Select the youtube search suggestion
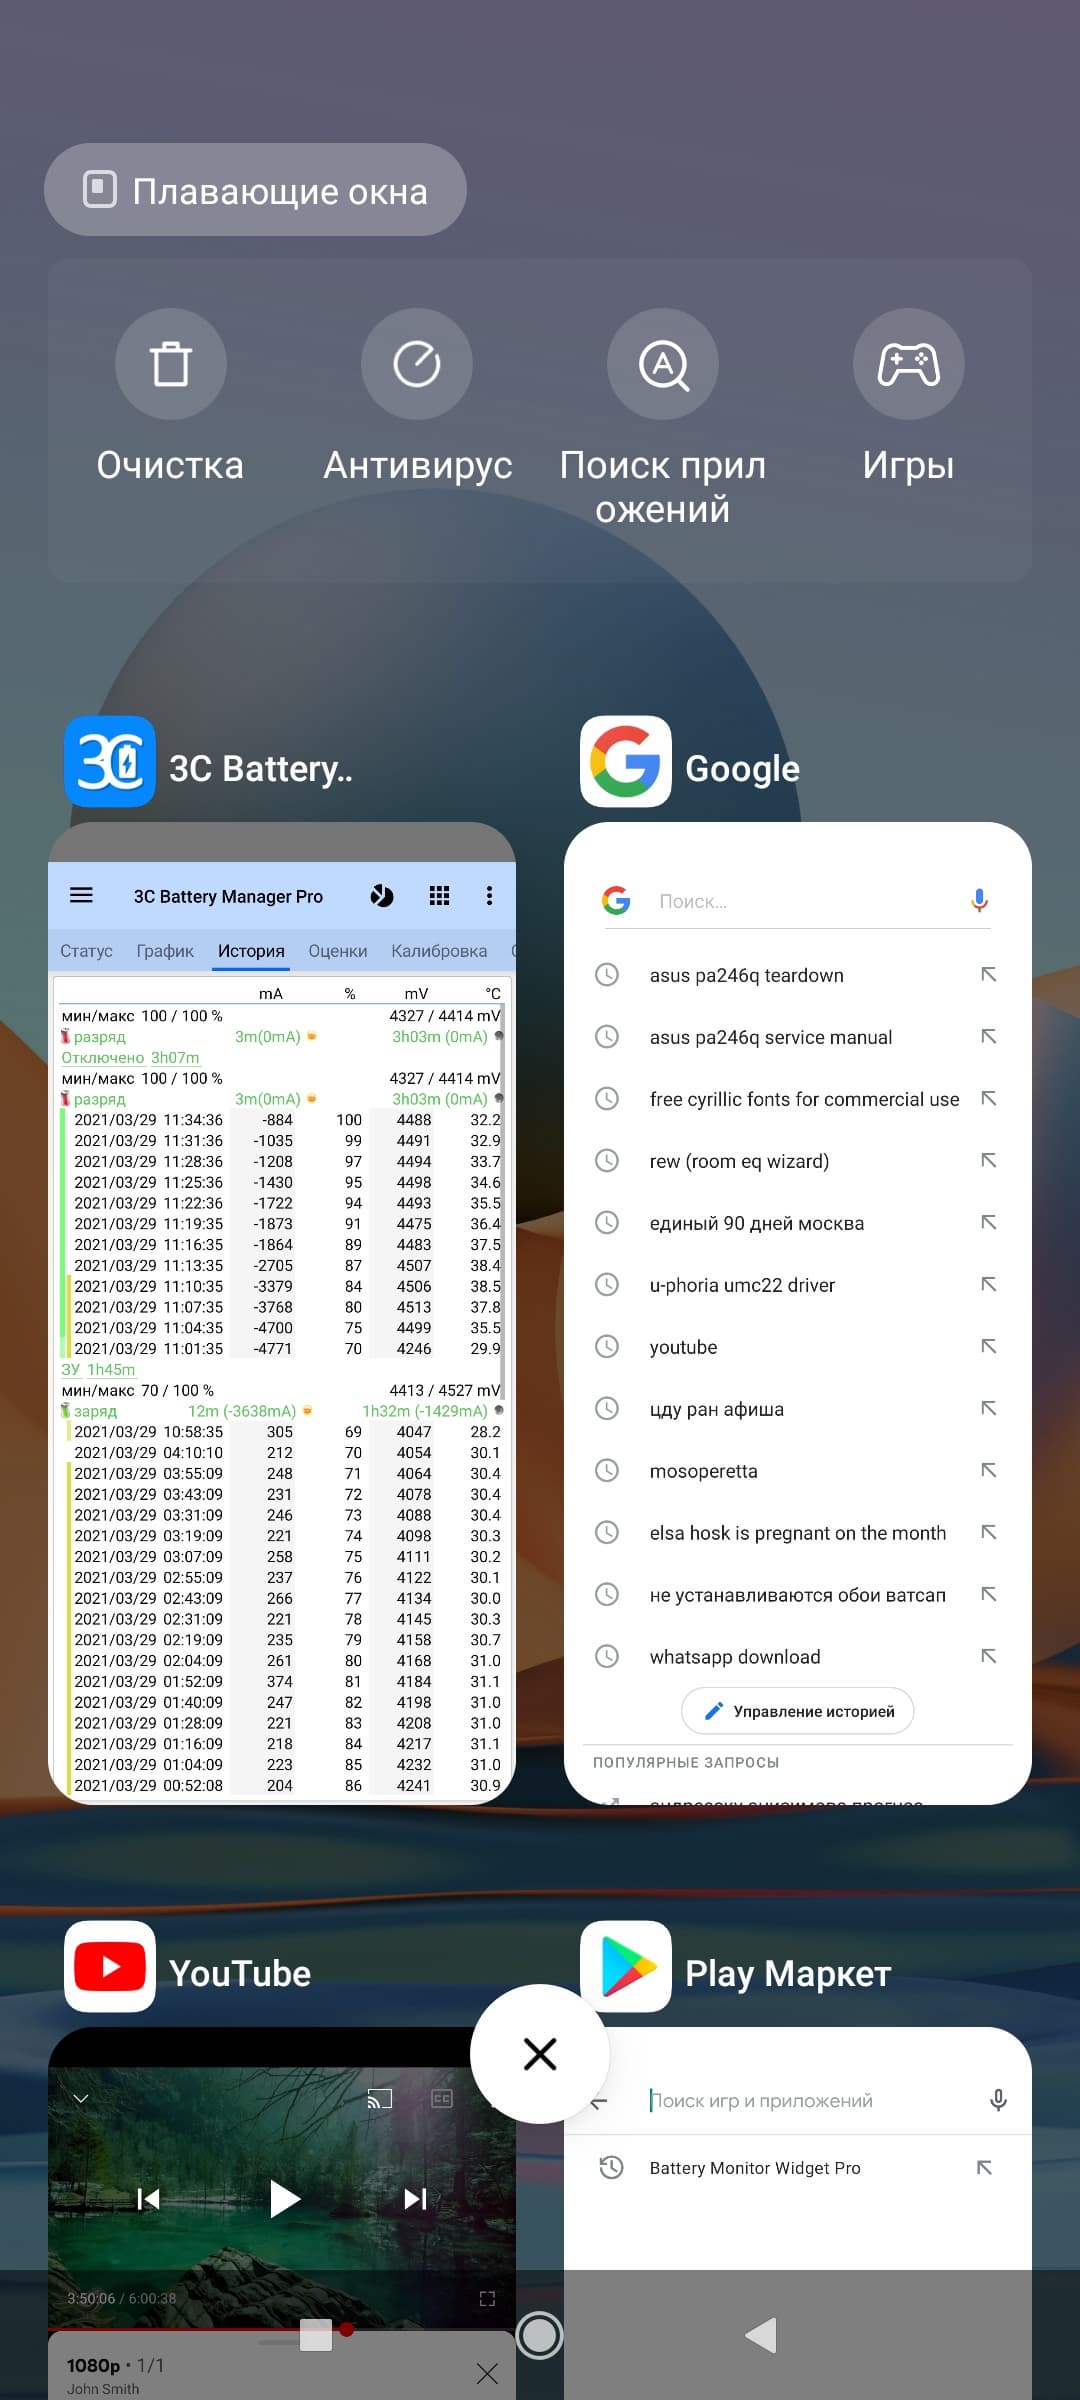 click(683, 1347)
